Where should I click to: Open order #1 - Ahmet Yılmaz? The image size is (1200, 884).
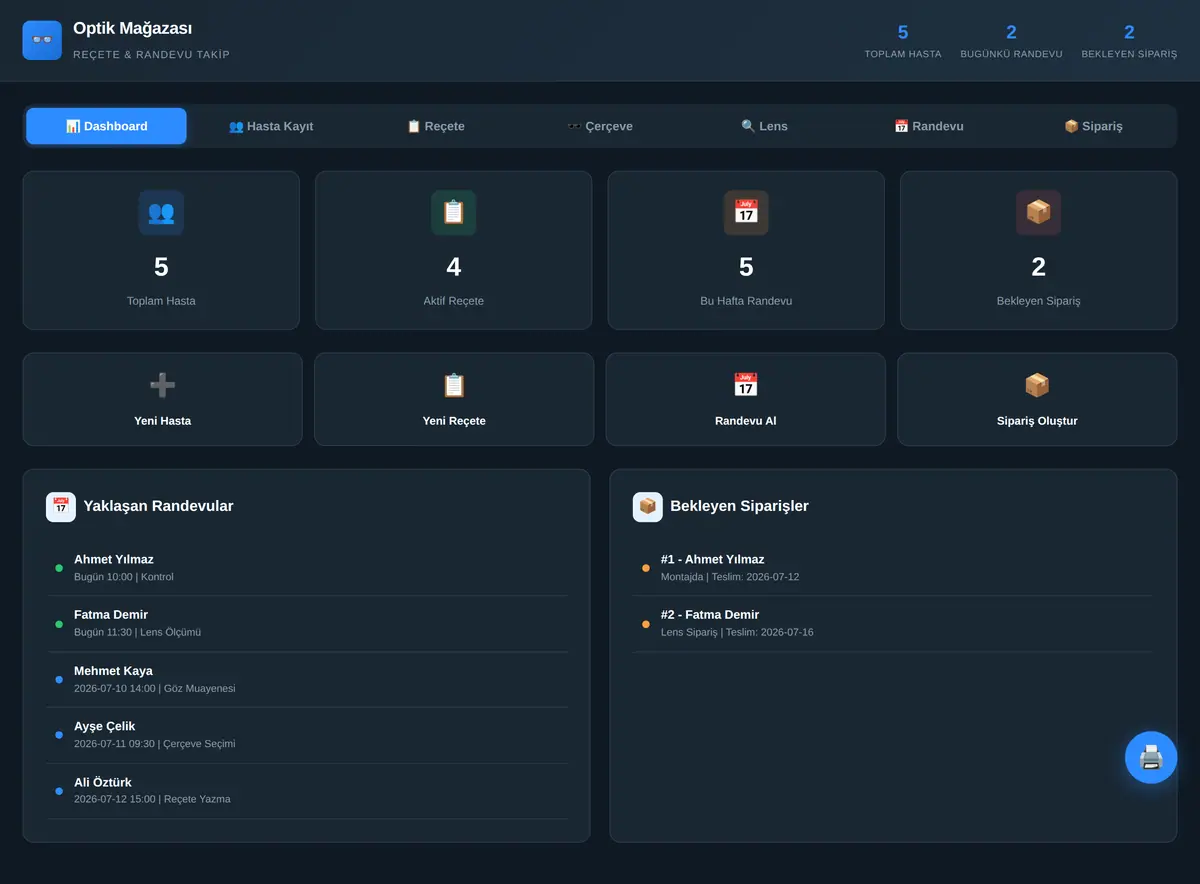tap(892, 568)
